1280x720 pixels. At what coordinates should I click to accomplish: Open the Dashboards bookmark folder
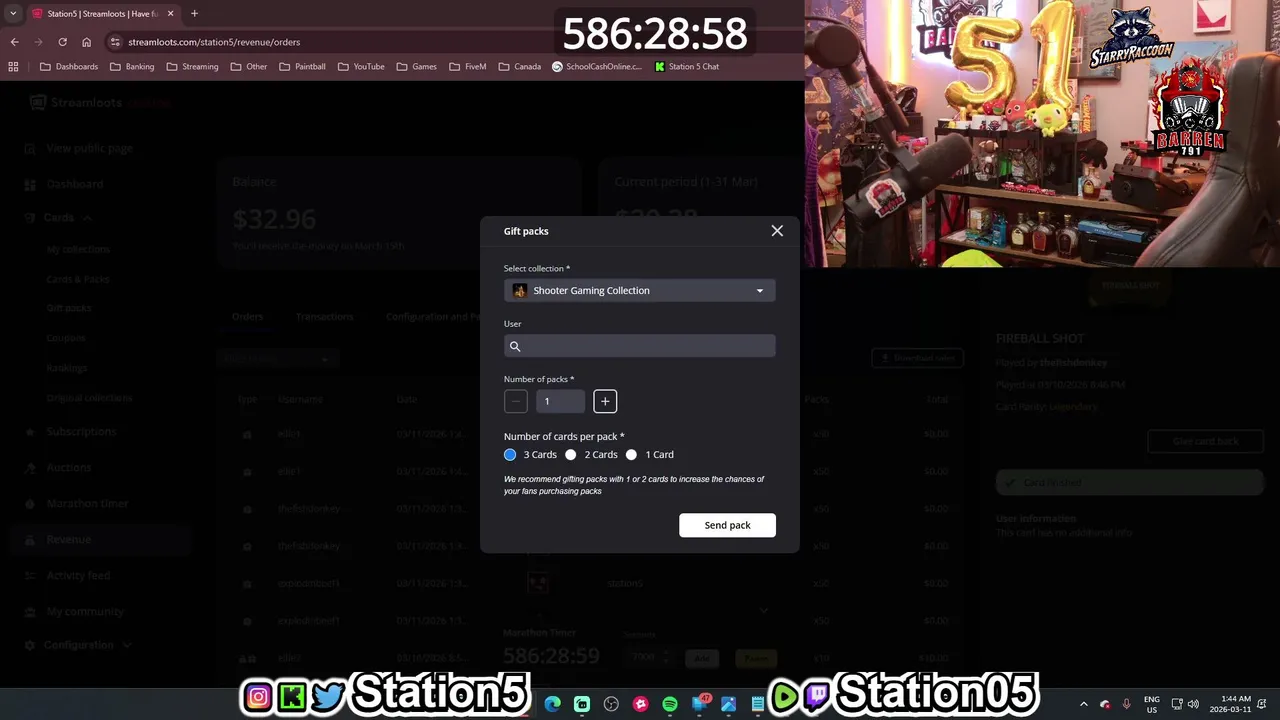click(x=69, y=67)
